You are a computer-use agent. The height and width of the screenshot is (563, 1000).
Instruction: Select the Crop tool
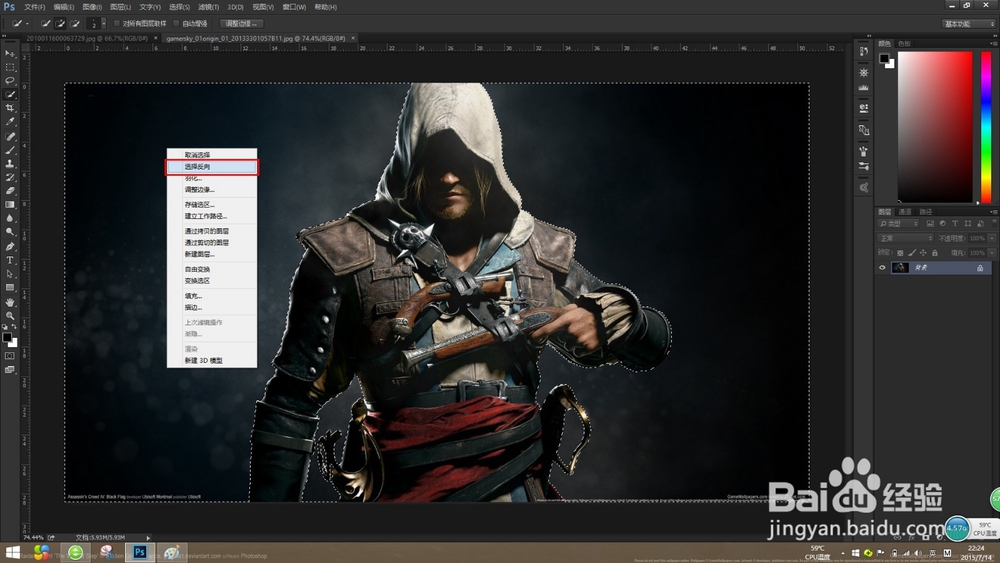click(10, 108)
